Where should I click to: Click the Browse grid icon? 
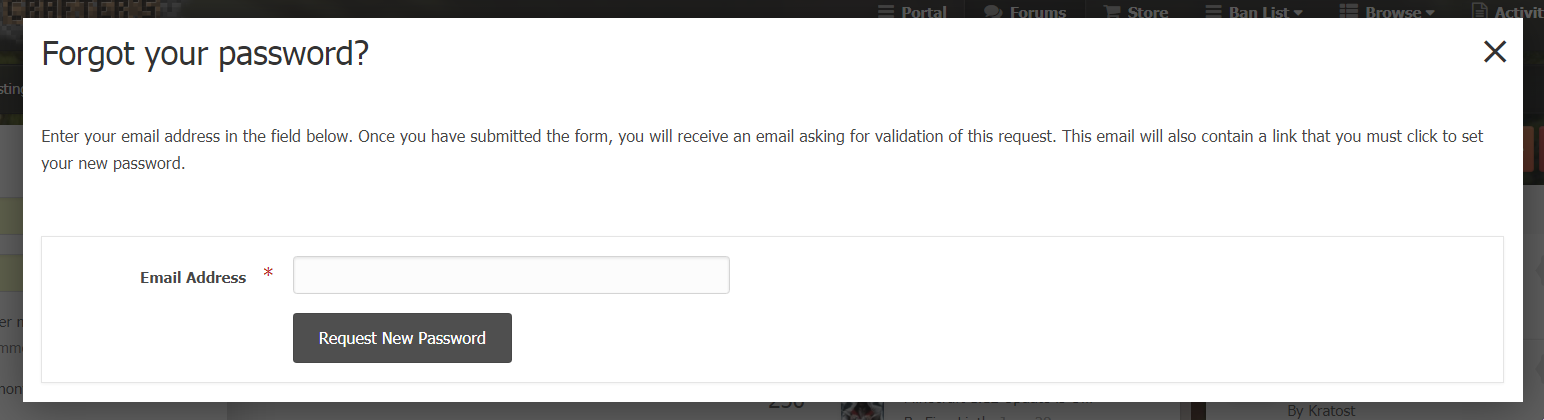[1348, 12]
